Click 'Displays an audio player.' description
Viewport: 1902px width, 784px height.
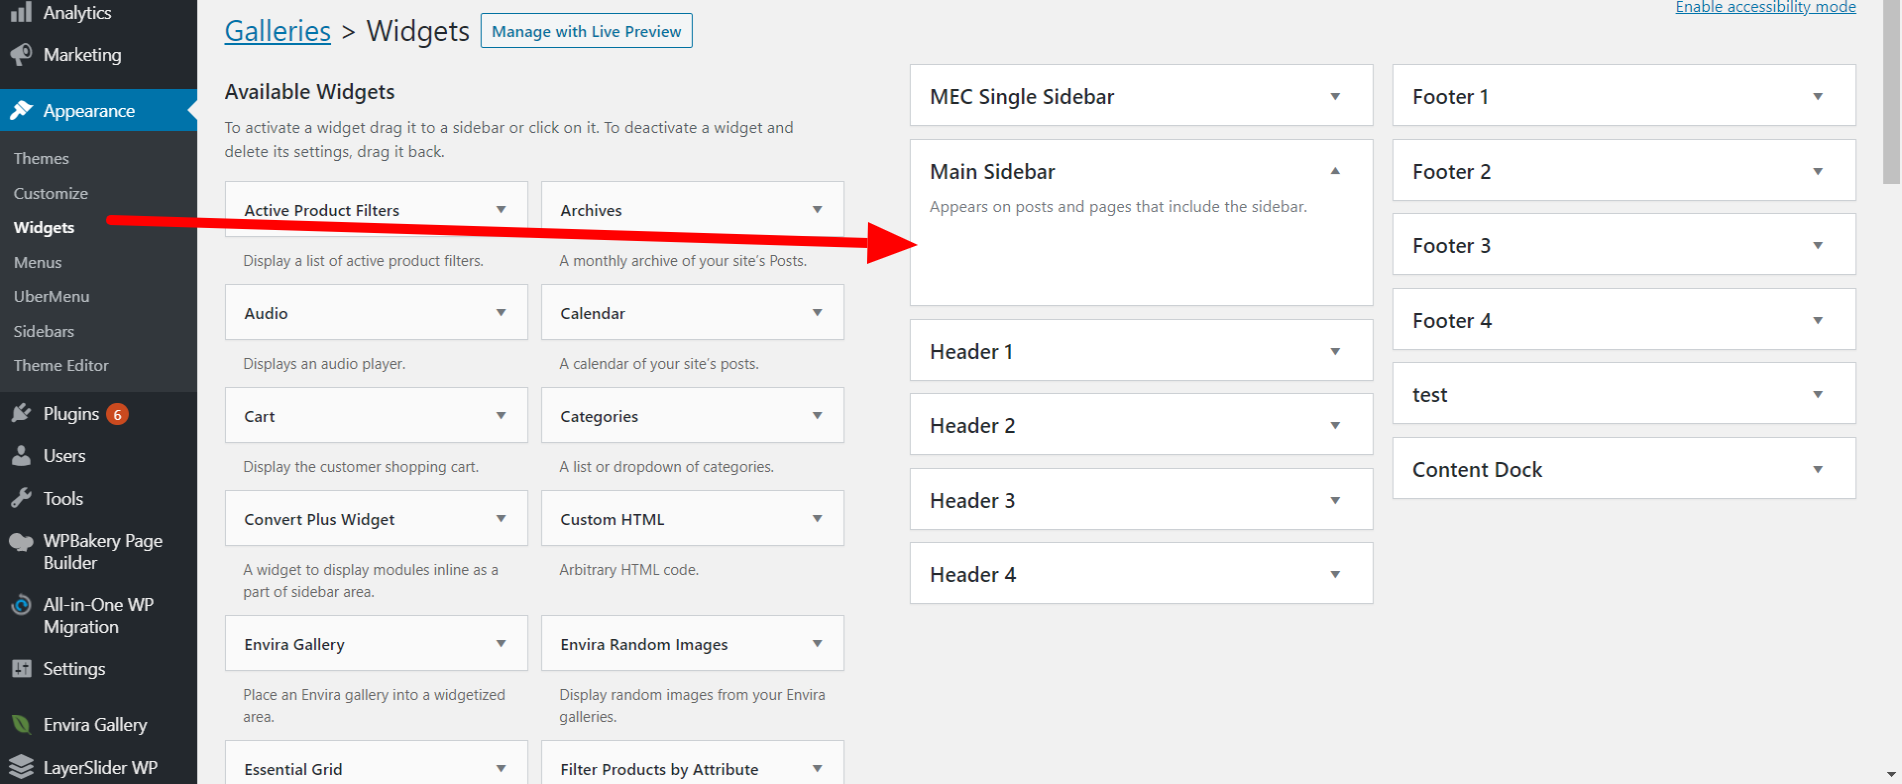click(324, 364)
